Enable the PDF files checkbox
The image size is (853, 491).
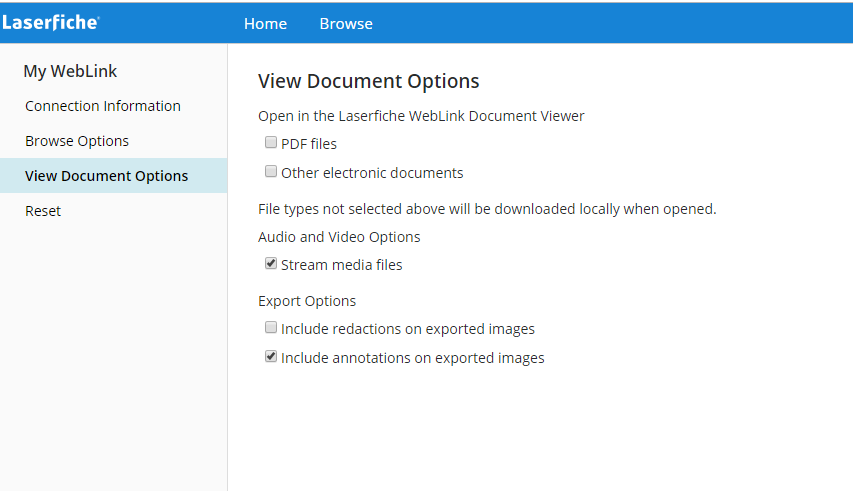(271, 143)
